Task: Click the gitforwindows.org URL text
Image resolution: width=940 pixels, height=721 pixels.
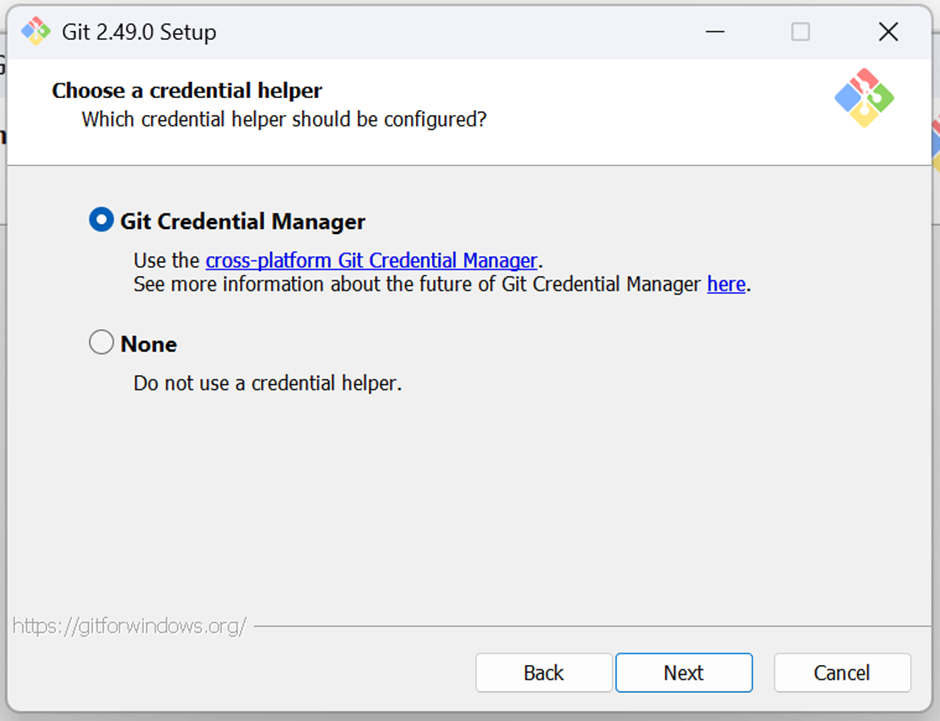Action: 129,626
